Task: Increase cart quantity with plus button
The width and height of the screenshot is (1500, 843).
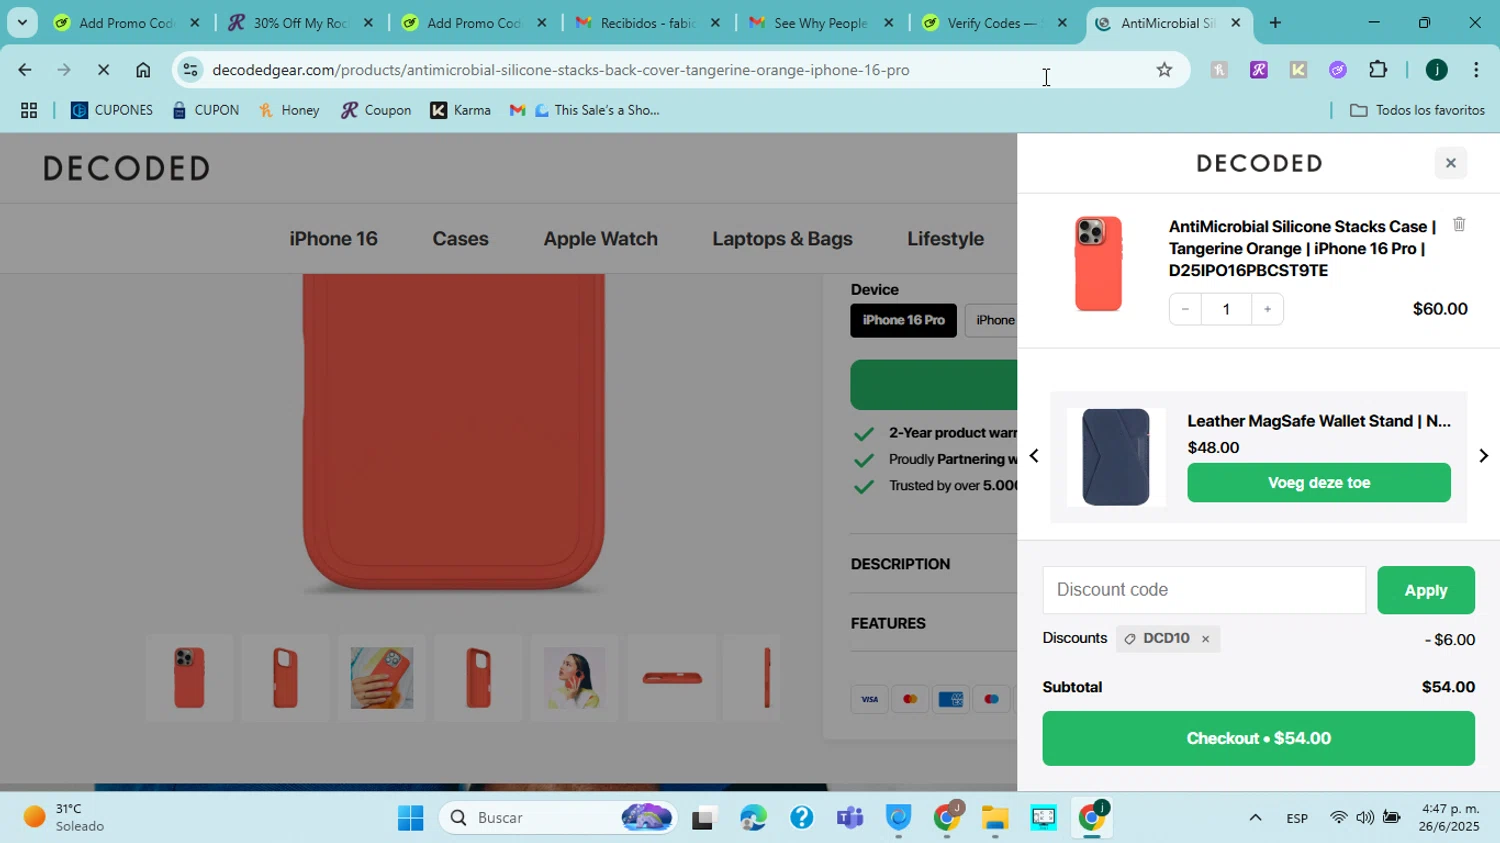Action: [x=1267, y=309]
